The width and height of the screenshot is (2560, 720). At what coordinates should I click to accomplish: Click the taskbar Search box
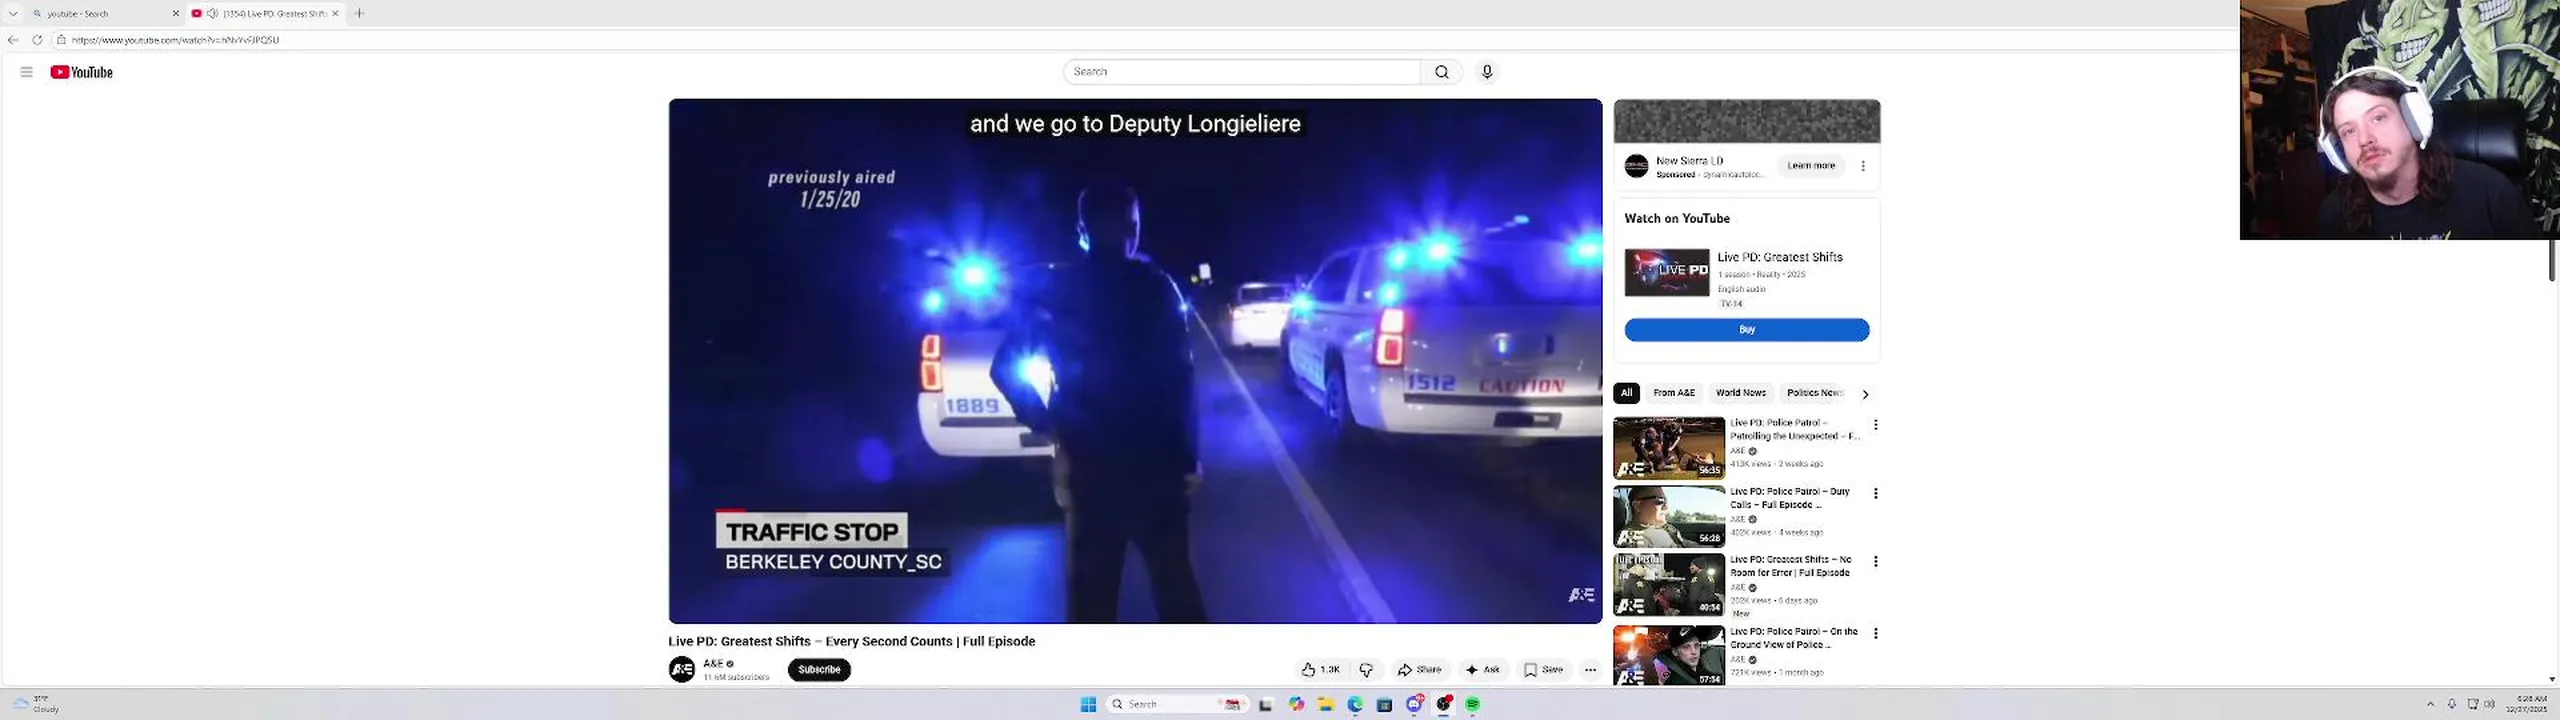(1177, 704)
